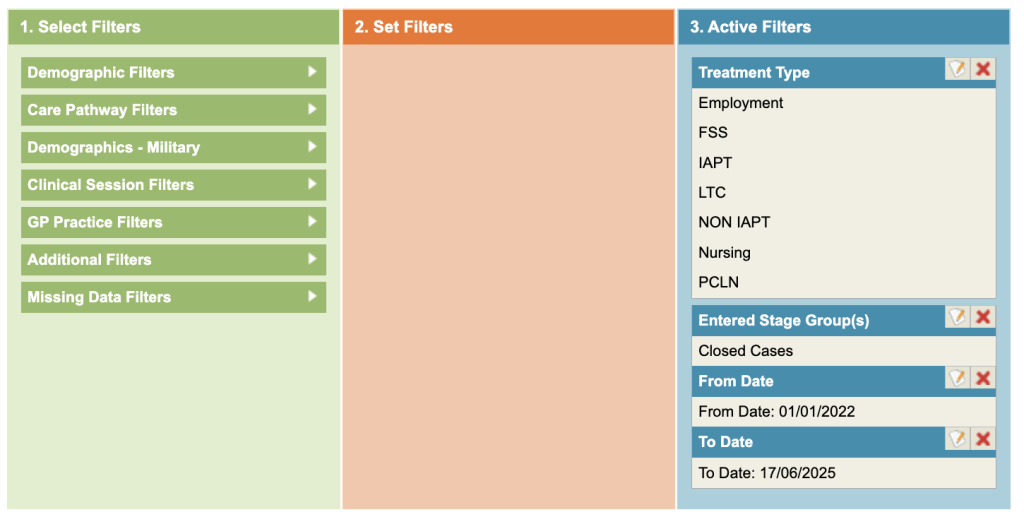Select GP Practice Filters
Image resolution: width=1024 pixels, height=517 pixels.
[173, 222]
